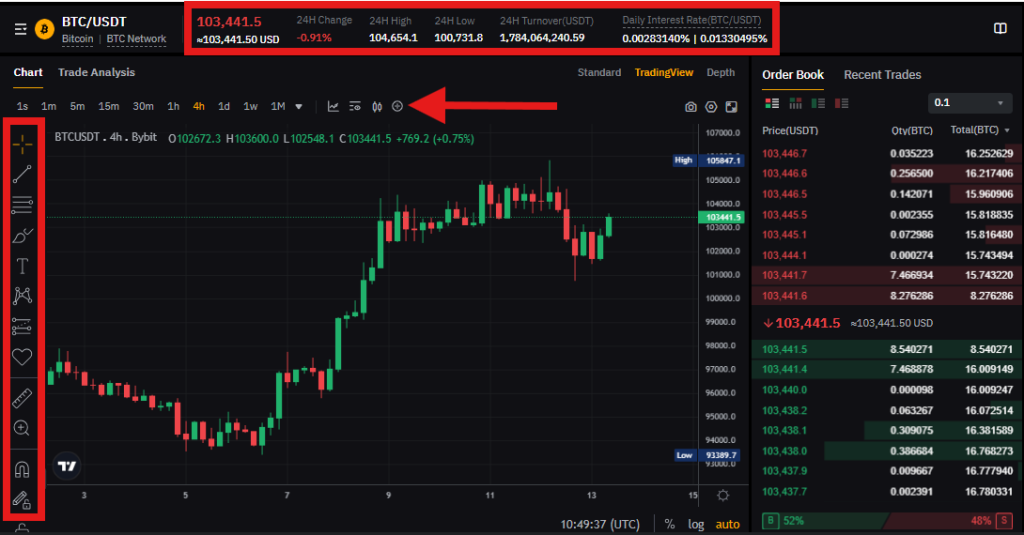This screenshot has width=1024, height=535.
Task: Select the 30m timeframe
Action: [143, 106]
